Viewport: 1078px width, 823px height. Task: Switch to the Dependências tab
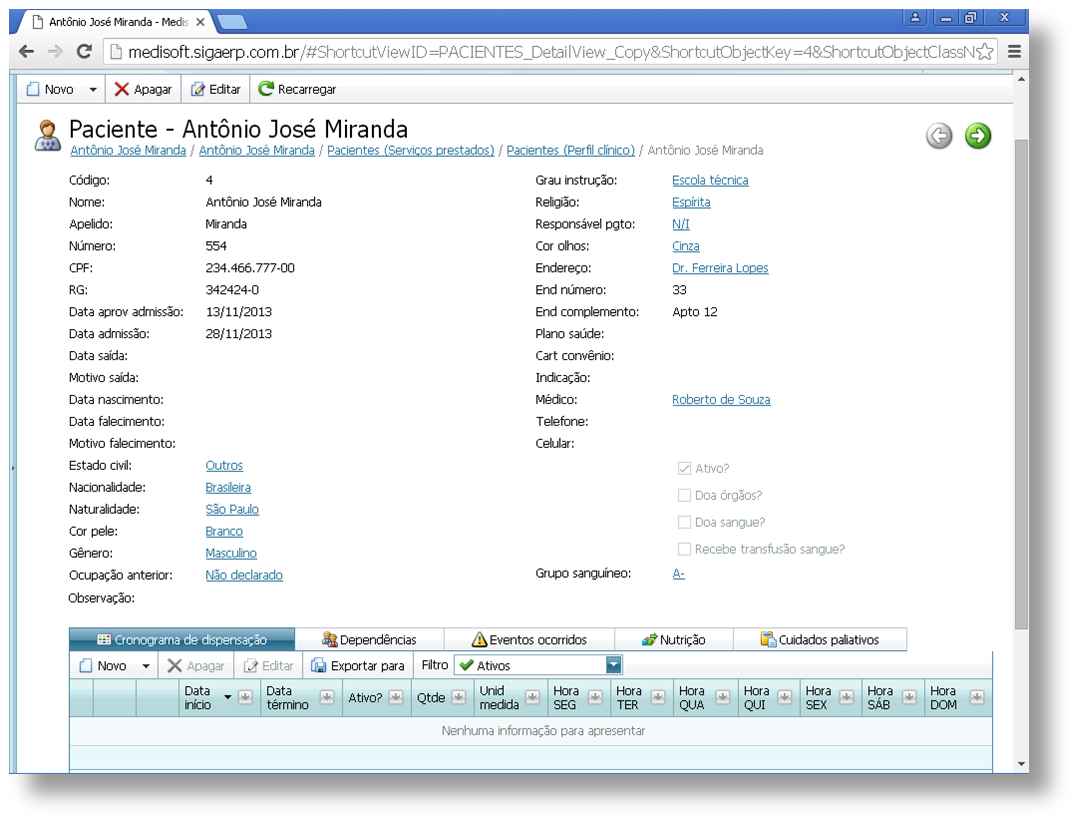point(369,640)
